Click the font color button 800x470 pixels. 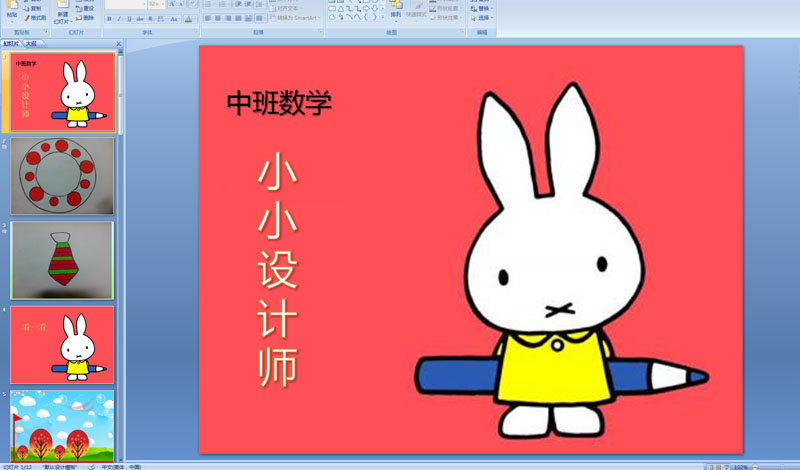[x=188, y=19]
